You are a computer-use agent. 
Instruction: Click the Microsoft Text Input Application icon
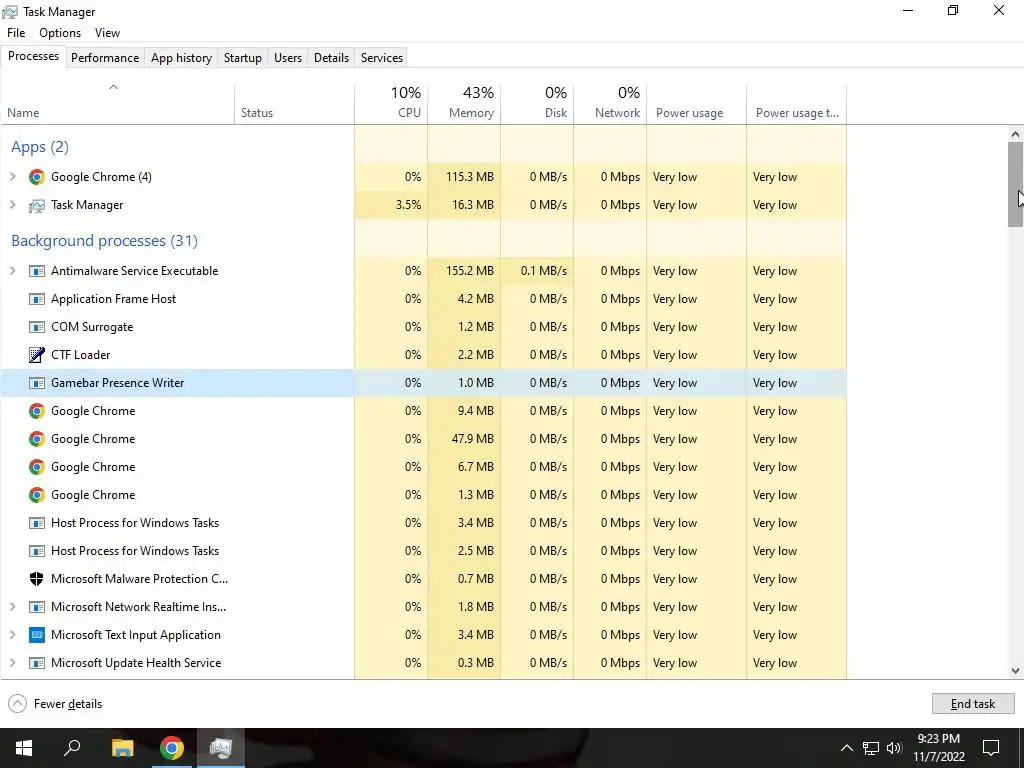37,635
